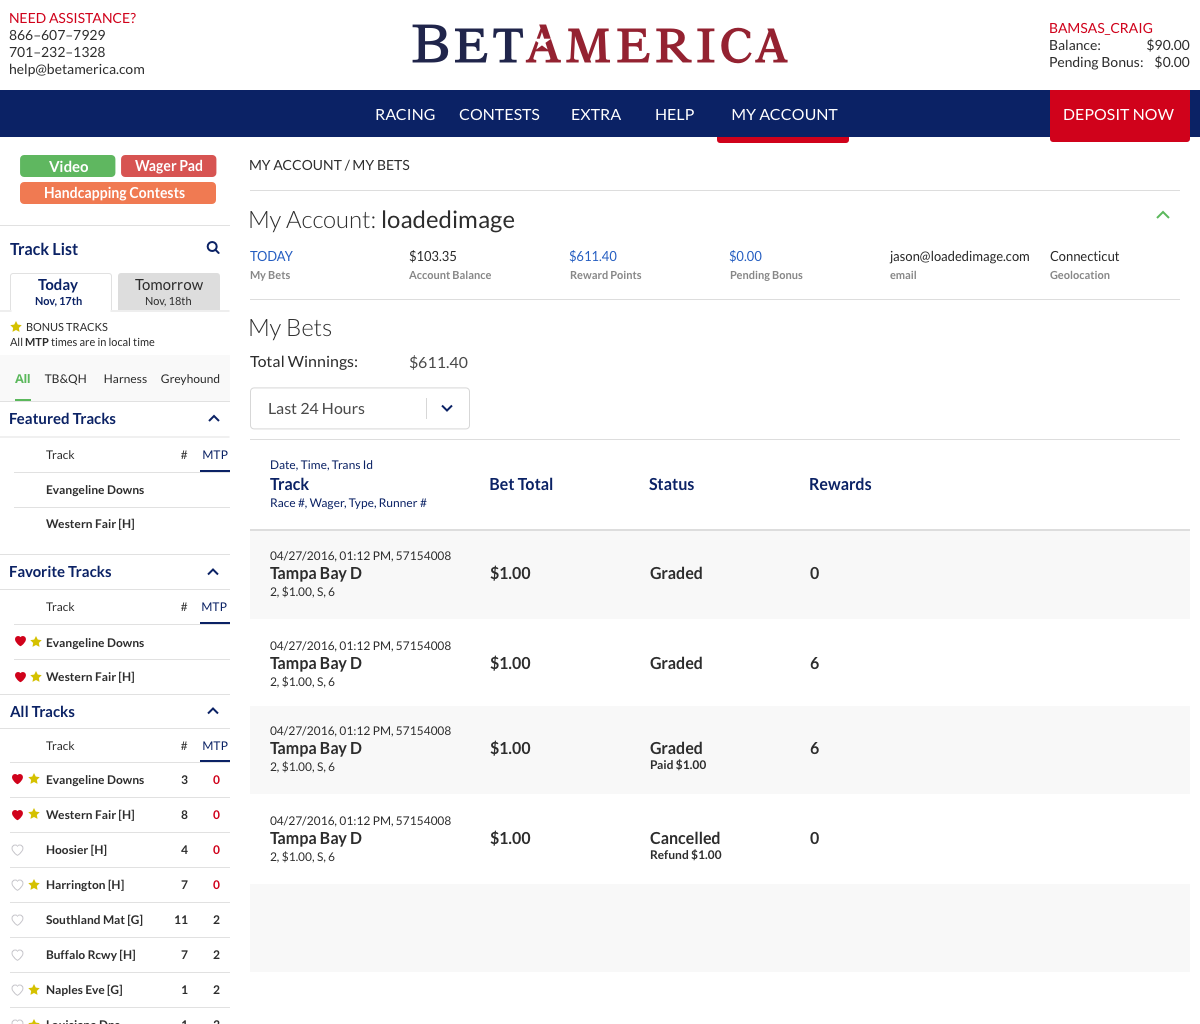
Task: Click the bonus star next to Harrington [H]
Action: point(34,885)
